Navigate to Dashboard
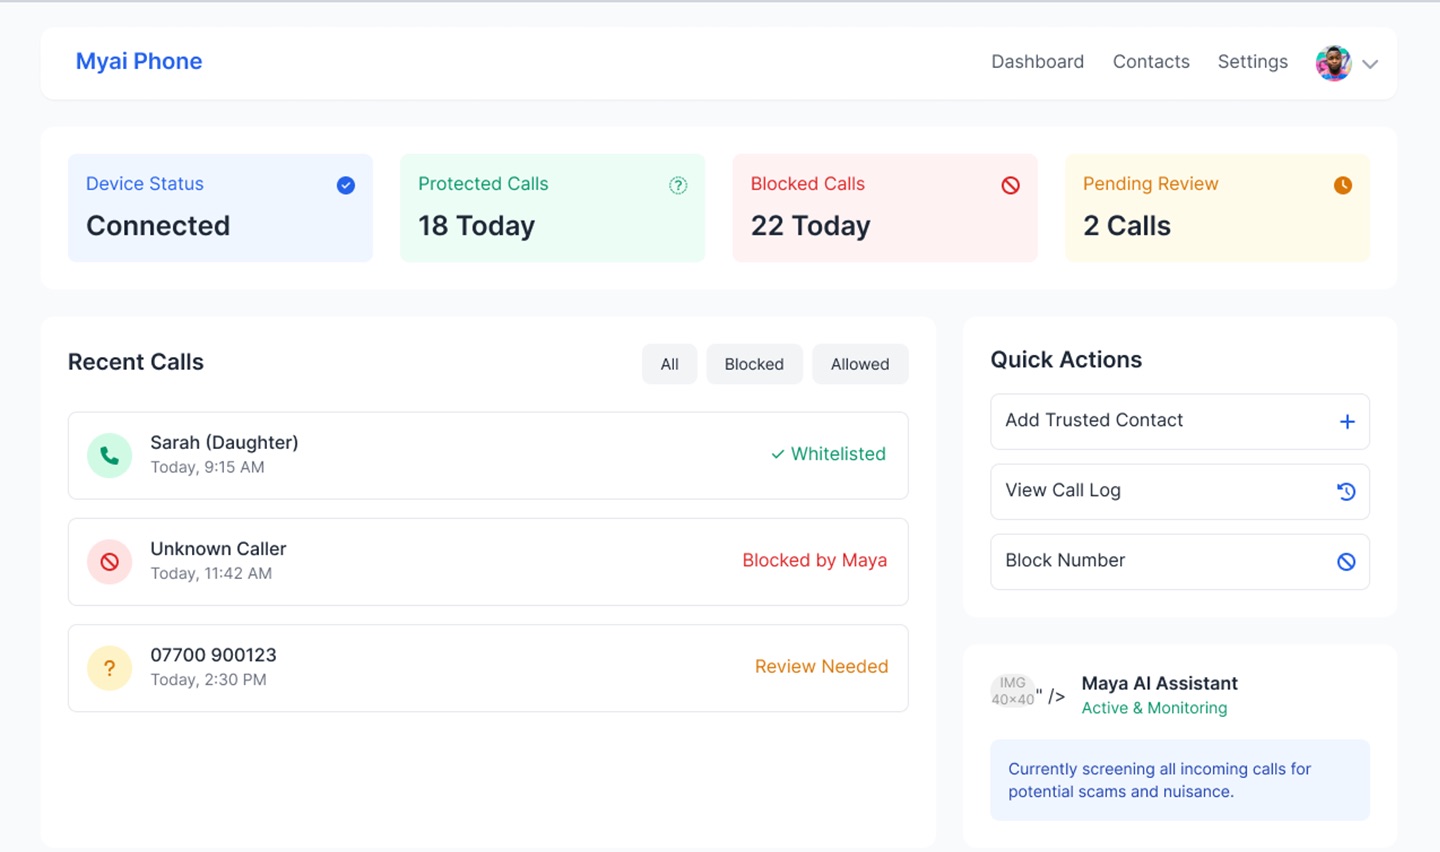Image resolution: width=1440 pixels, height=852 pixels. (x=1037, y=62)
